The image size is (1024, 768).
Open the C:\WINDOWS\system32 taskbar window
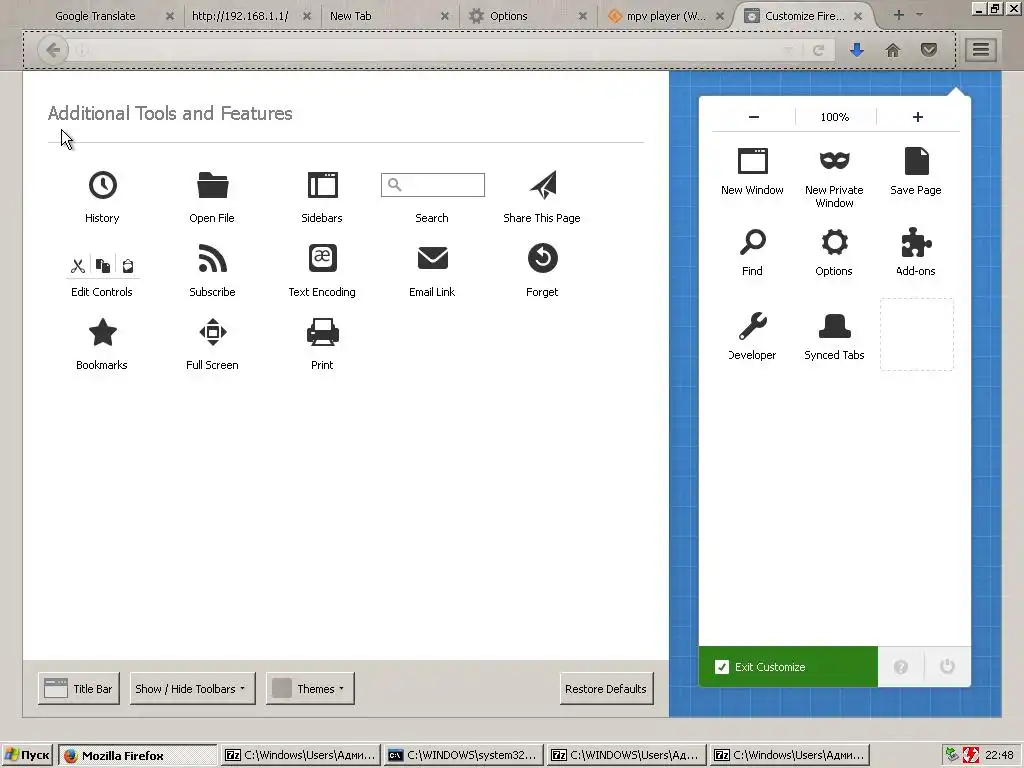(463, 756)
